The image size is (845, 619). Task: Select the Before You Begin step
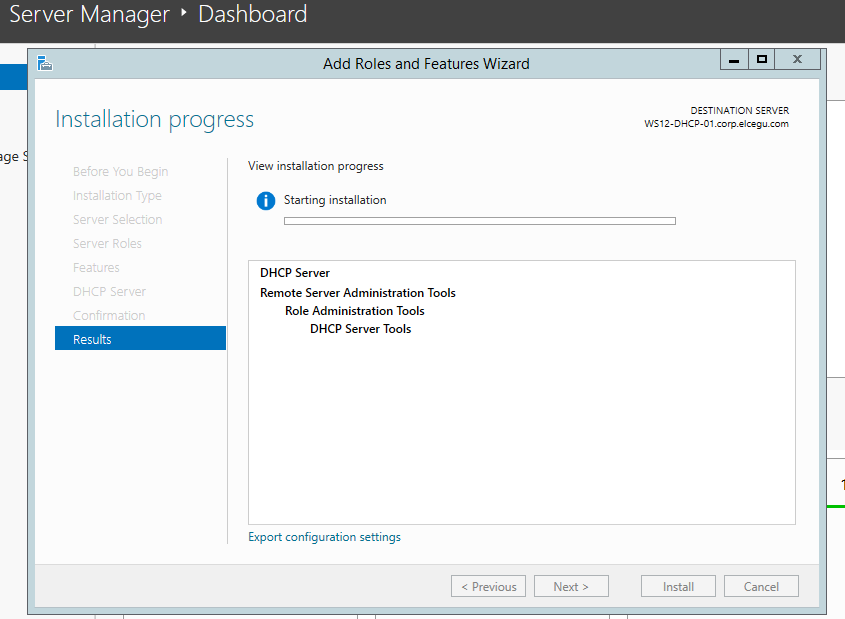click(x=120, y=172)
